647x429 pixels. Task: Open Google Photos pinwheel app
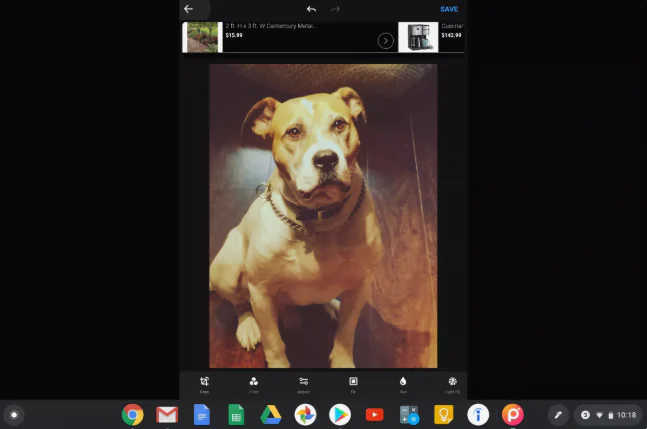[x=305, y=415]
